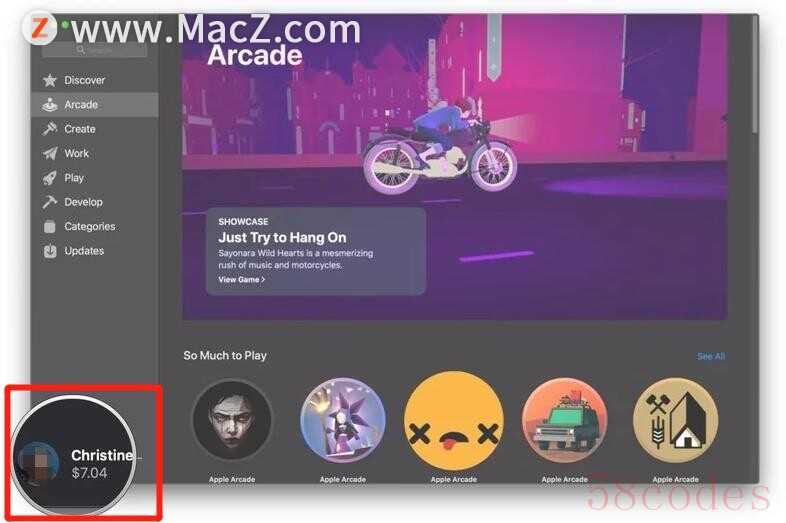Click the See All link
Screen dimensions: 786x523
point(711,356)
